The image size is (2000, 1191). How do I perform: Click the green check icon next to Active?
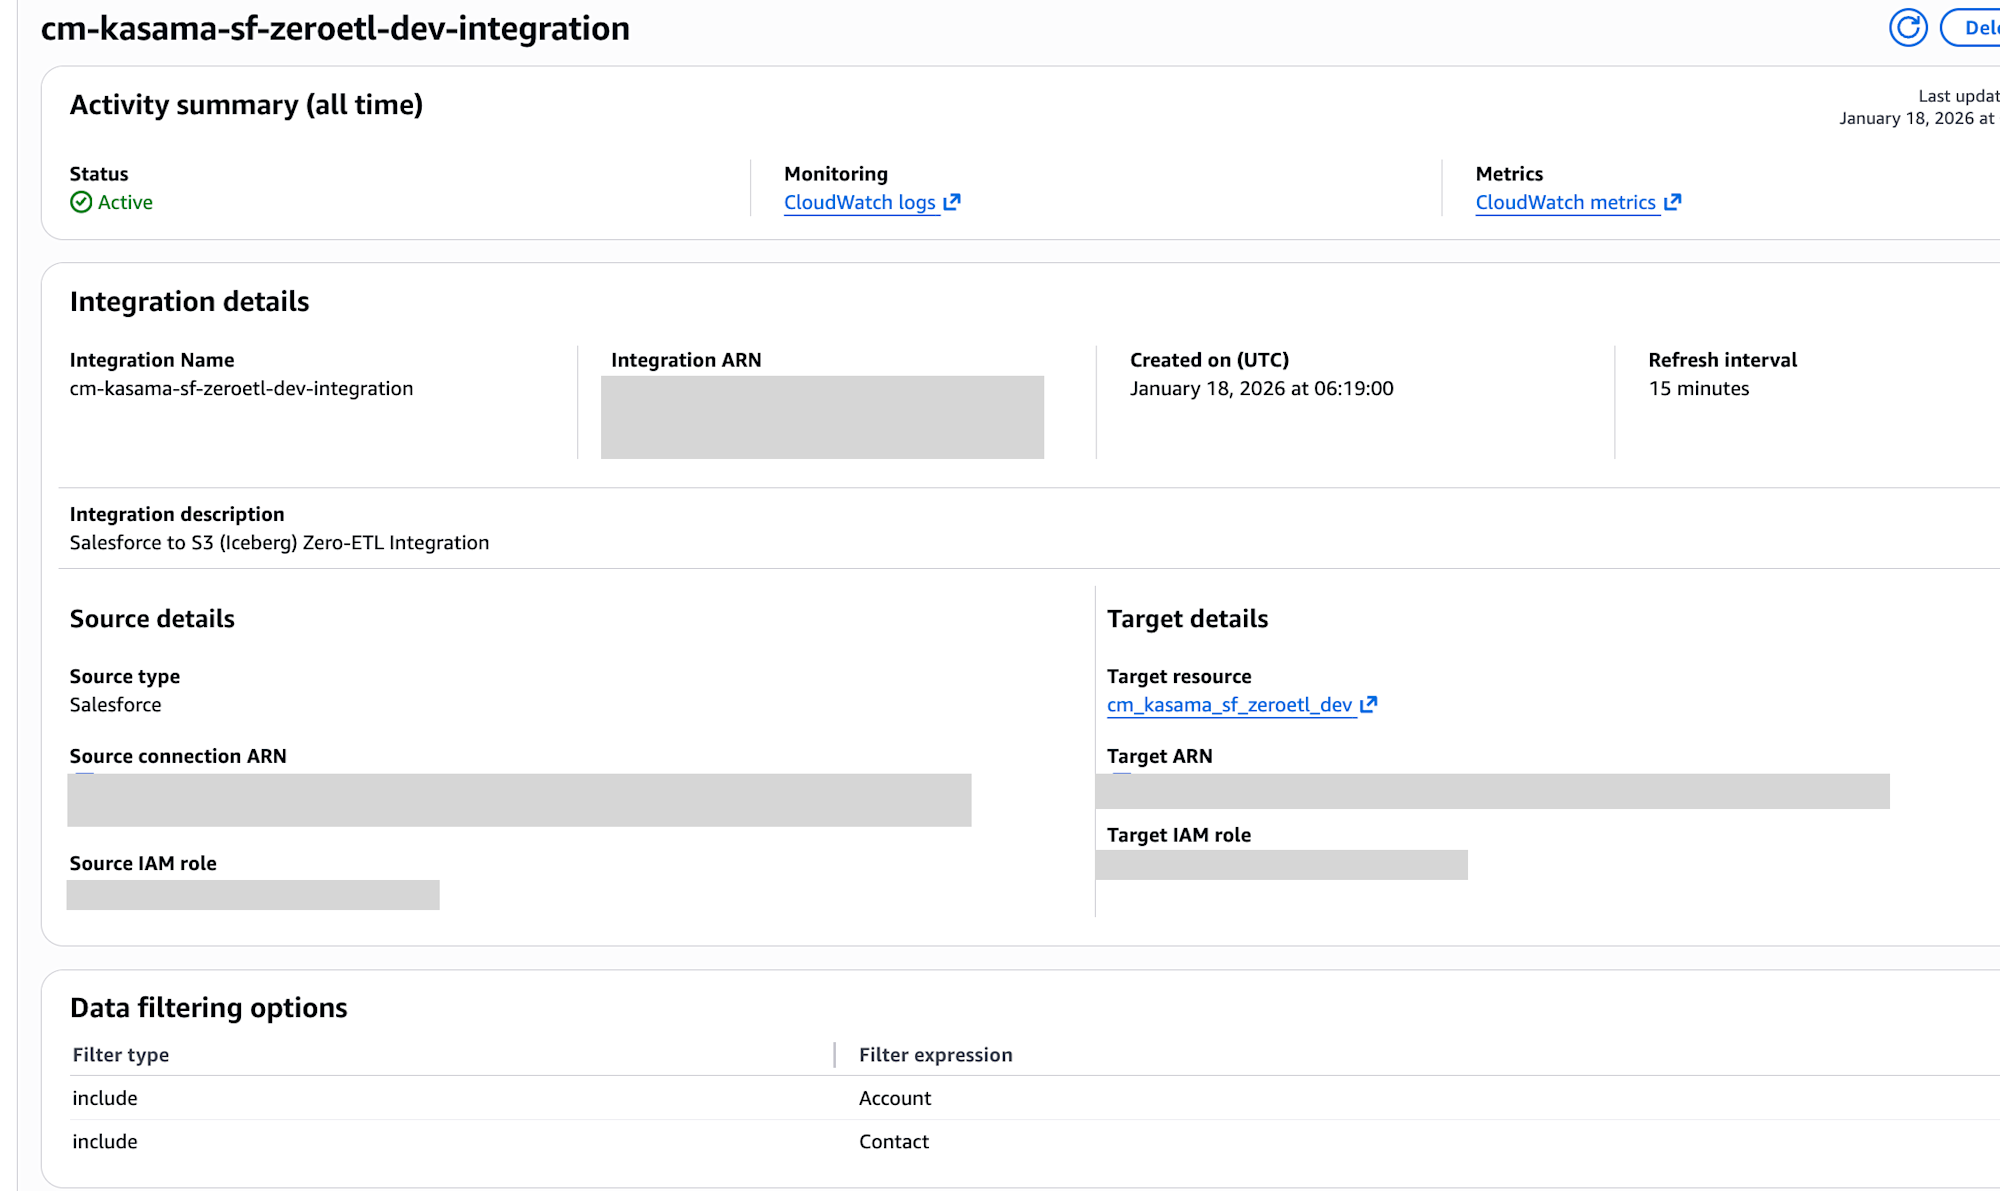[x=81, y=202]
